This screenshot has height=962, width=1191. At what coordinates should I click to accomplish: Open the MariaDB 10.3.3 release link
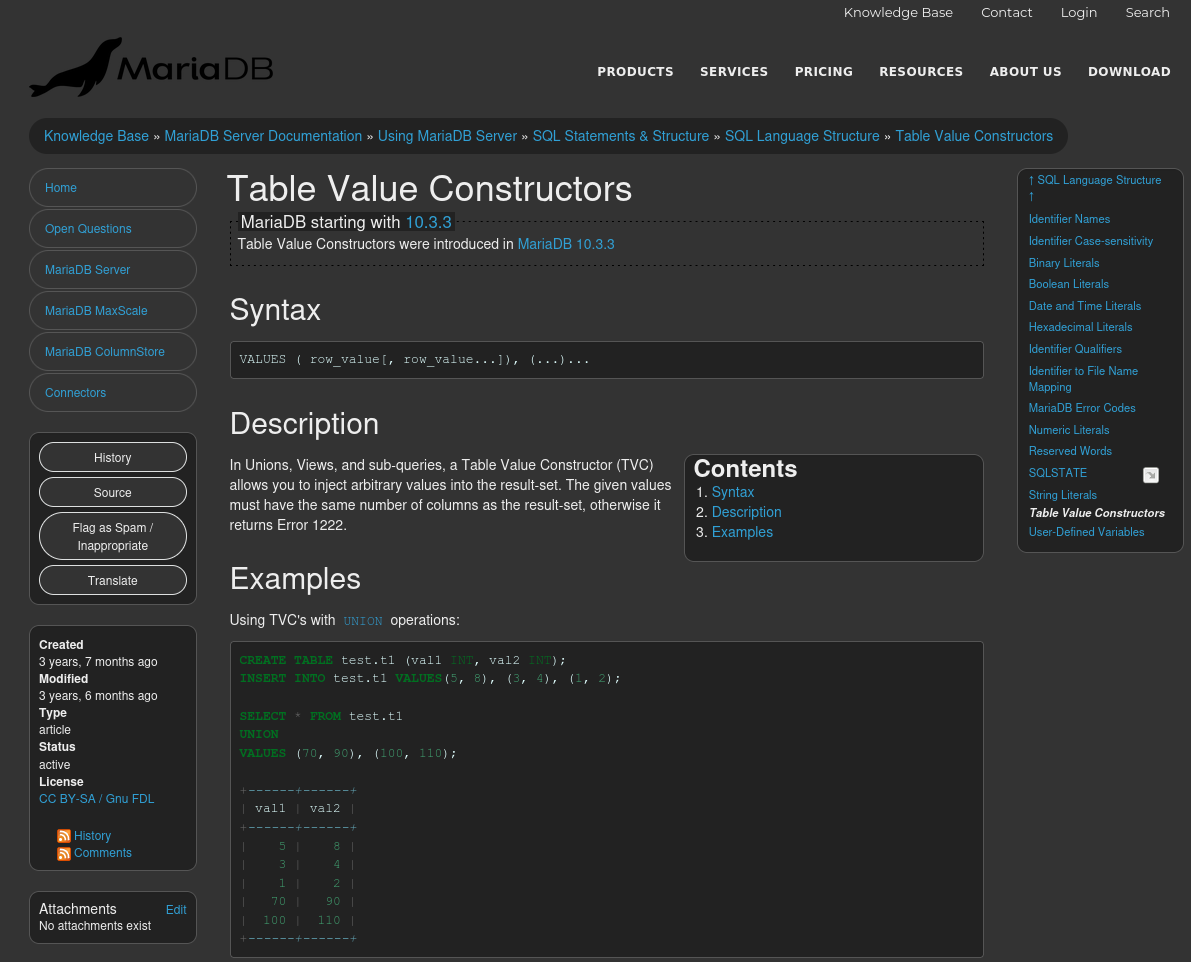566,244
